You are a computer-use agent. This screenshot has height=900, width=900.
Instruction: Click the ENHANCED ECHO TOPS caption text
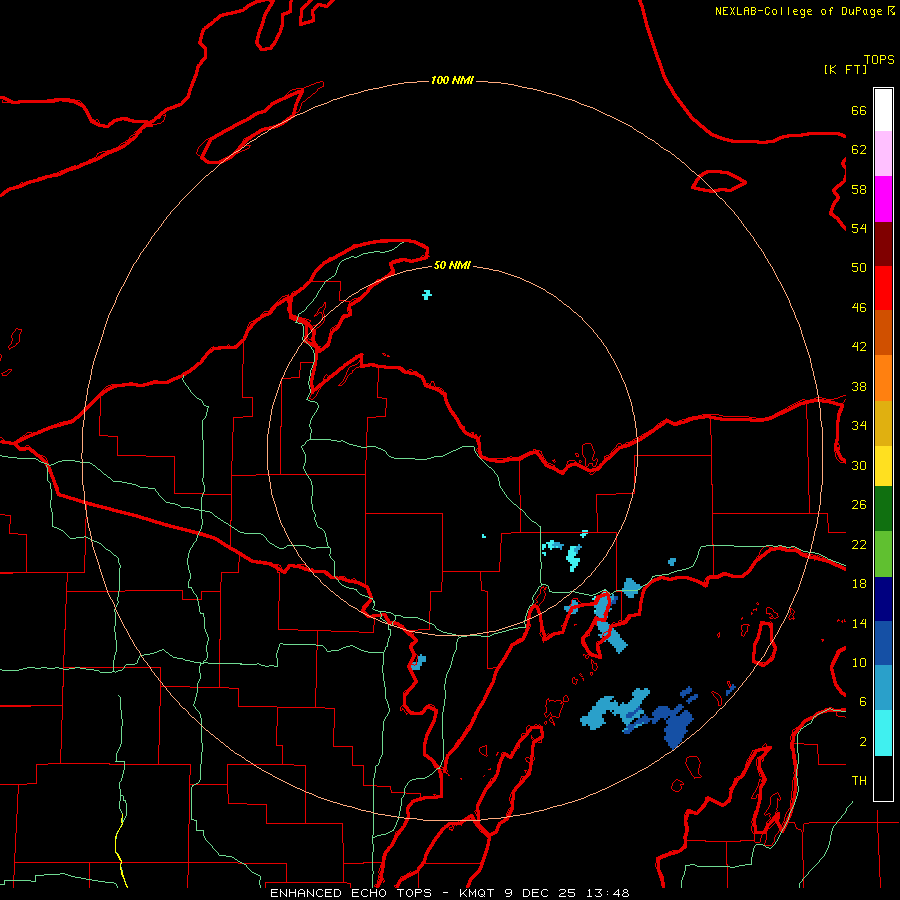pos(351,893)
